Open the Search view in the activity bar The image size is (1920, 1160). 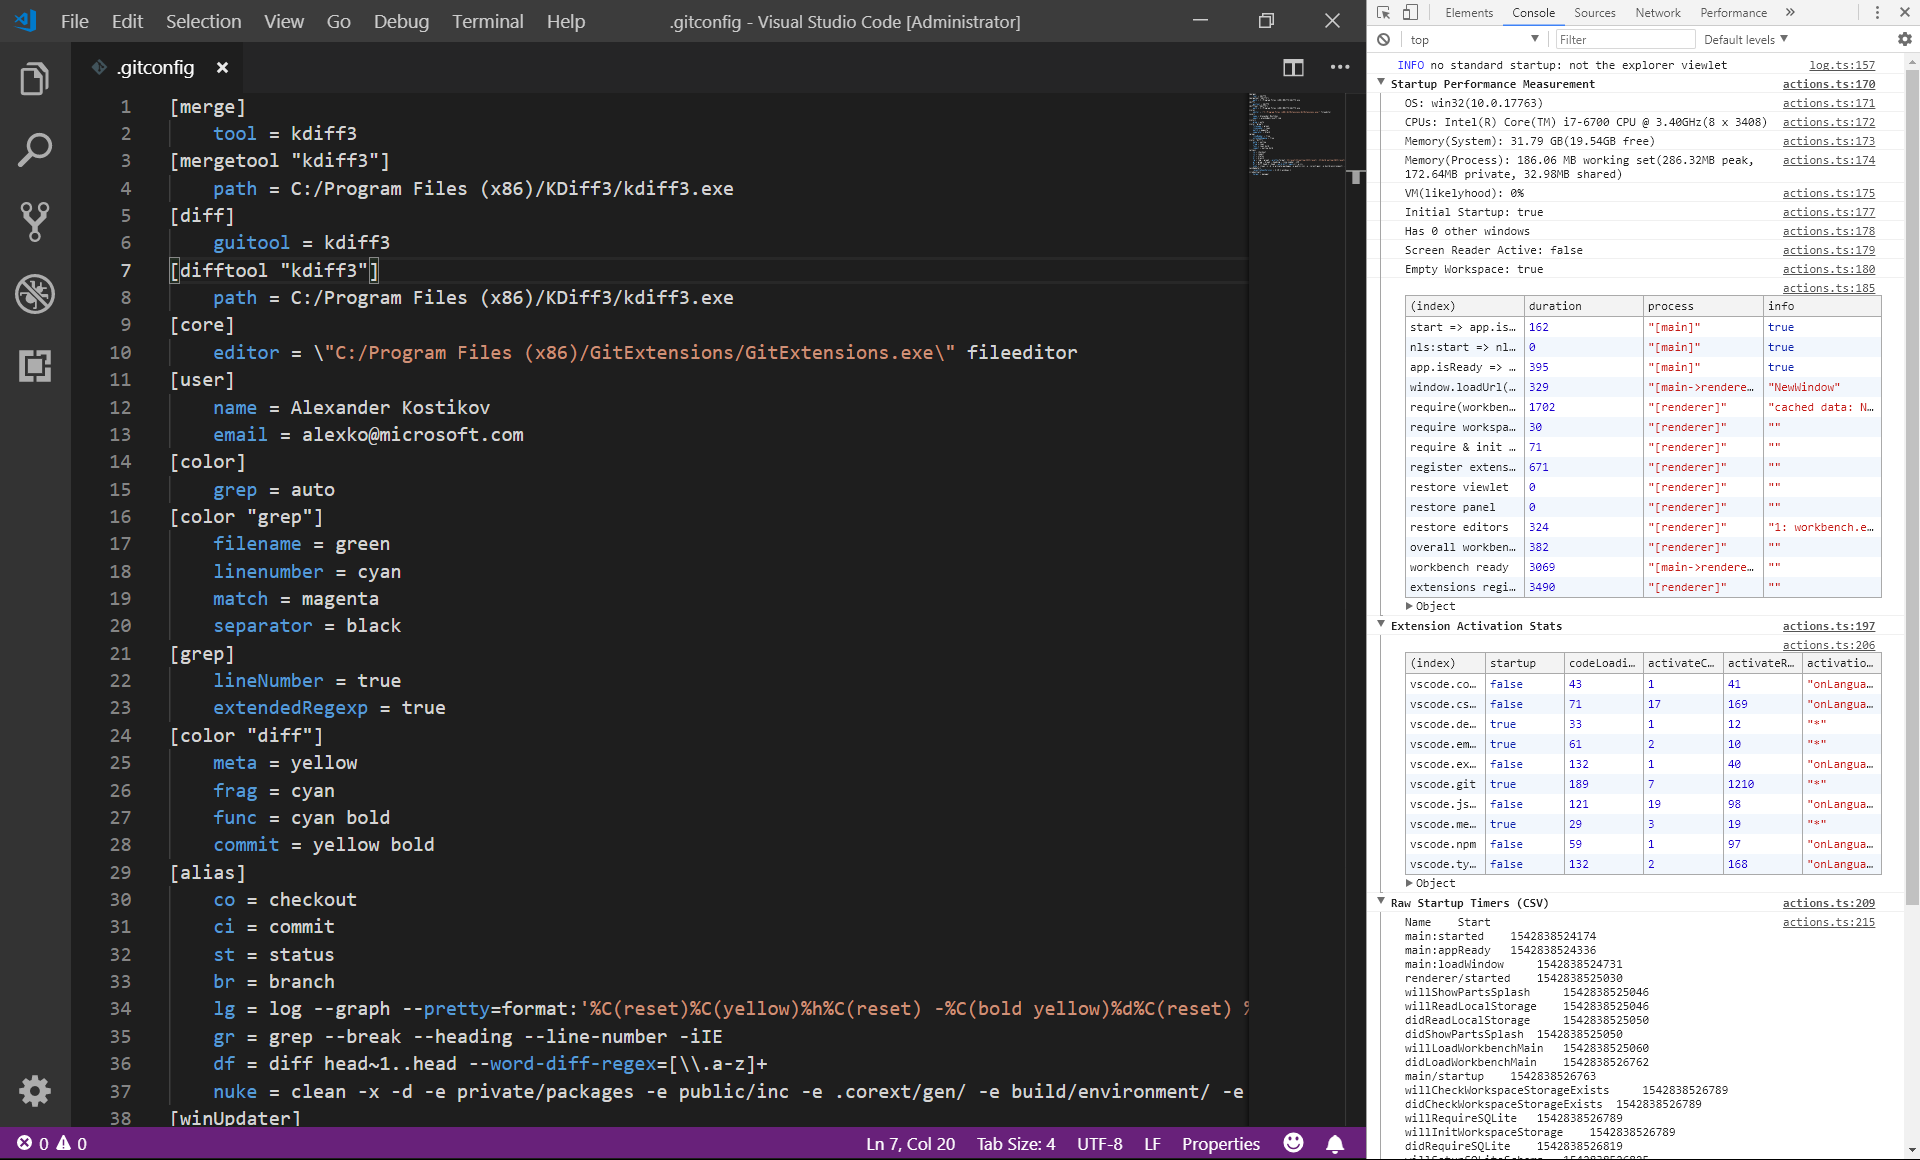(36, 150)
